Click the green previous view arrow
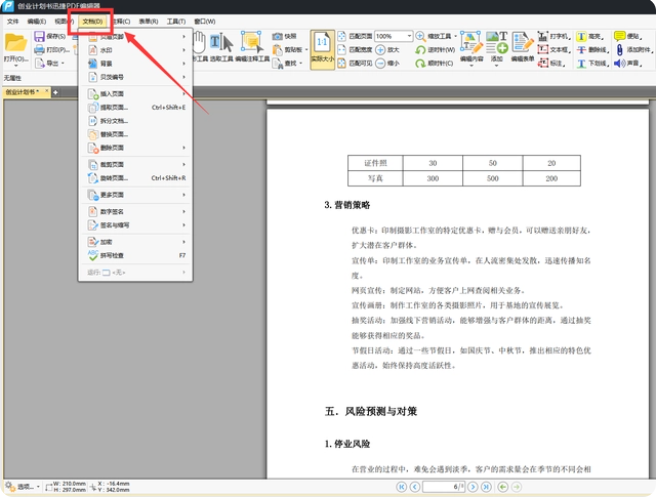The height and width of the screenshot is (497, 658). [503, 487]
